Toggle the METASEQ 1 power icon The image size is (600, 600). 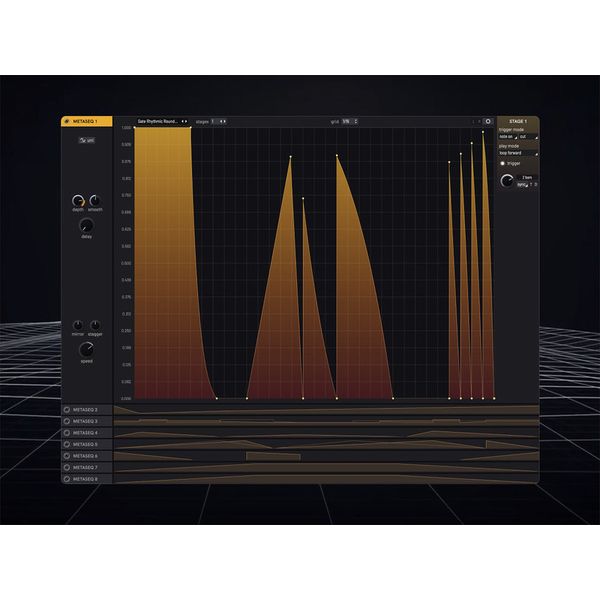67,121
